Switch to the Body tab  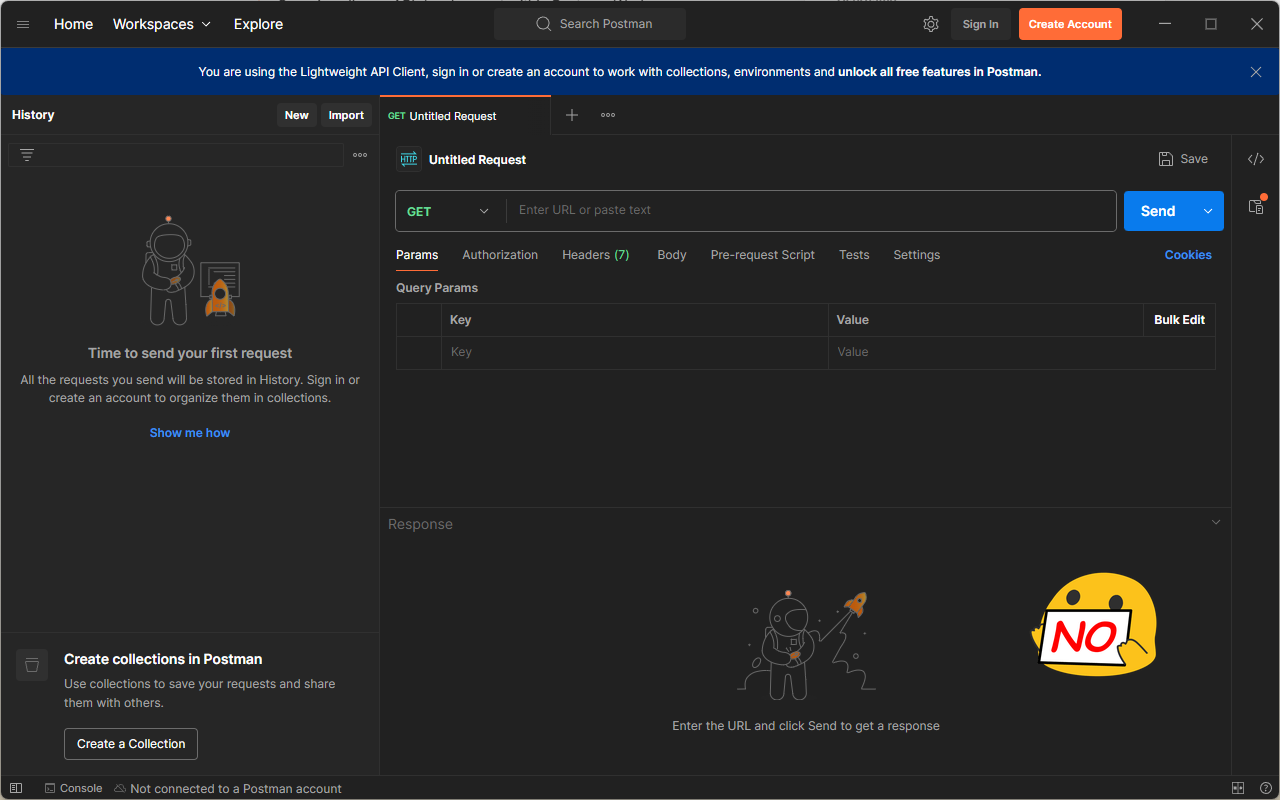coord(672,255)
